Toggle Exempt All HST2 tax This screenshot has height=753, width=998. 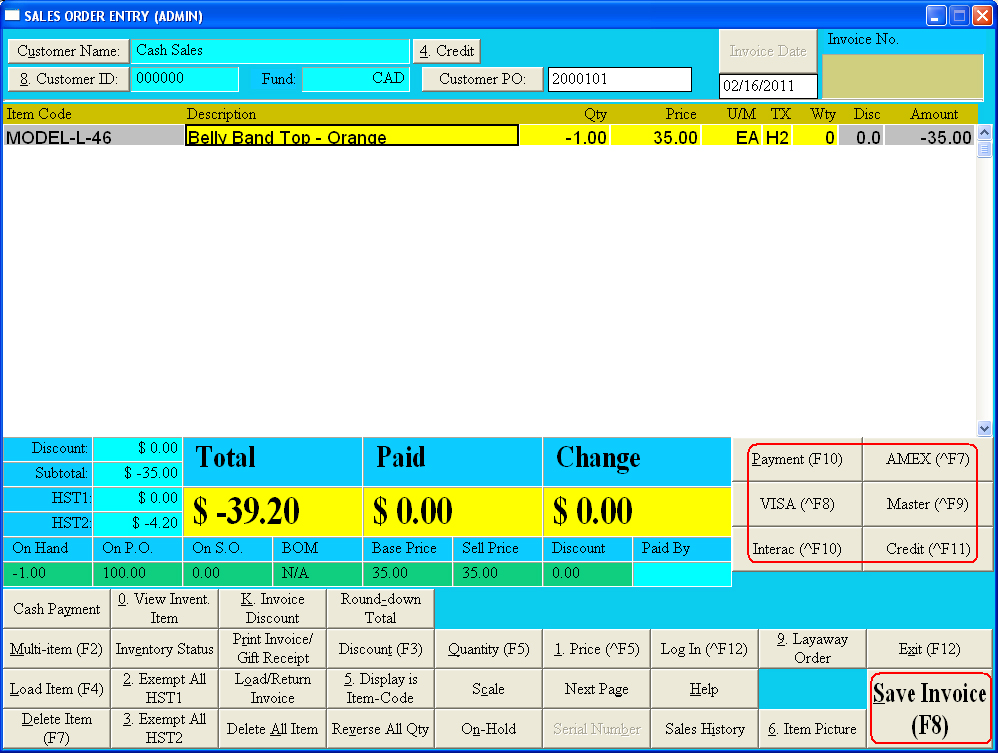(164, 729)
